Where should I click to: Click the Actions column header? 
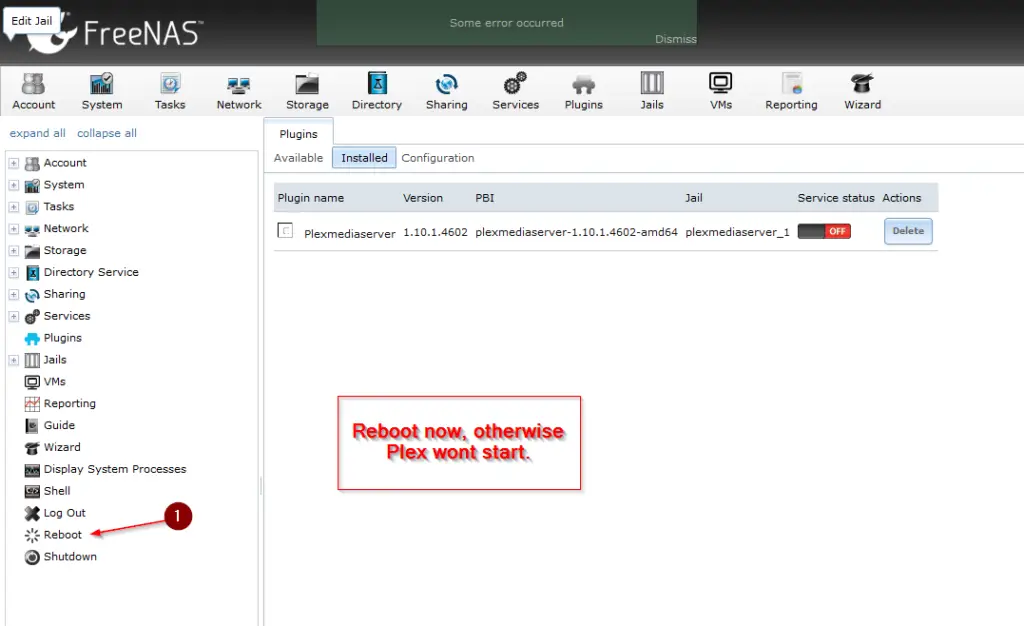click(x=901, y=198)
